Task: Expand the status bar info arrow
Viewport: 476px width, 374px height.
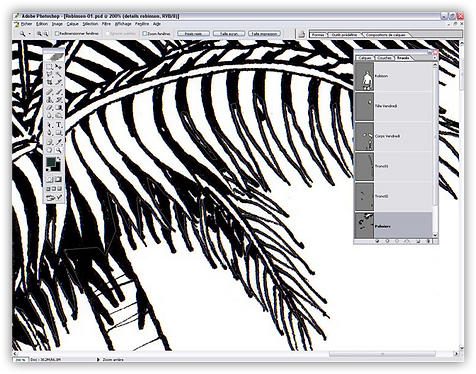Action: coord(98,360)
